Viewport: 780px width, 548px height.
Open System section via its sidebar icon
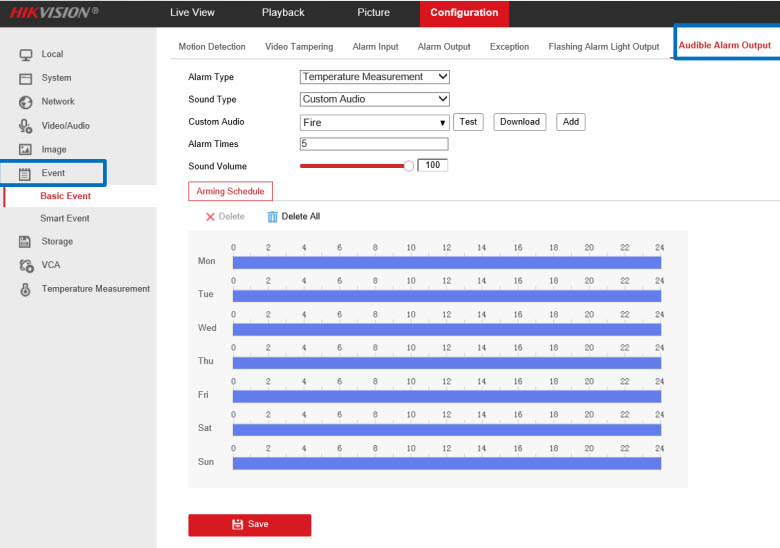pos(26,78)
